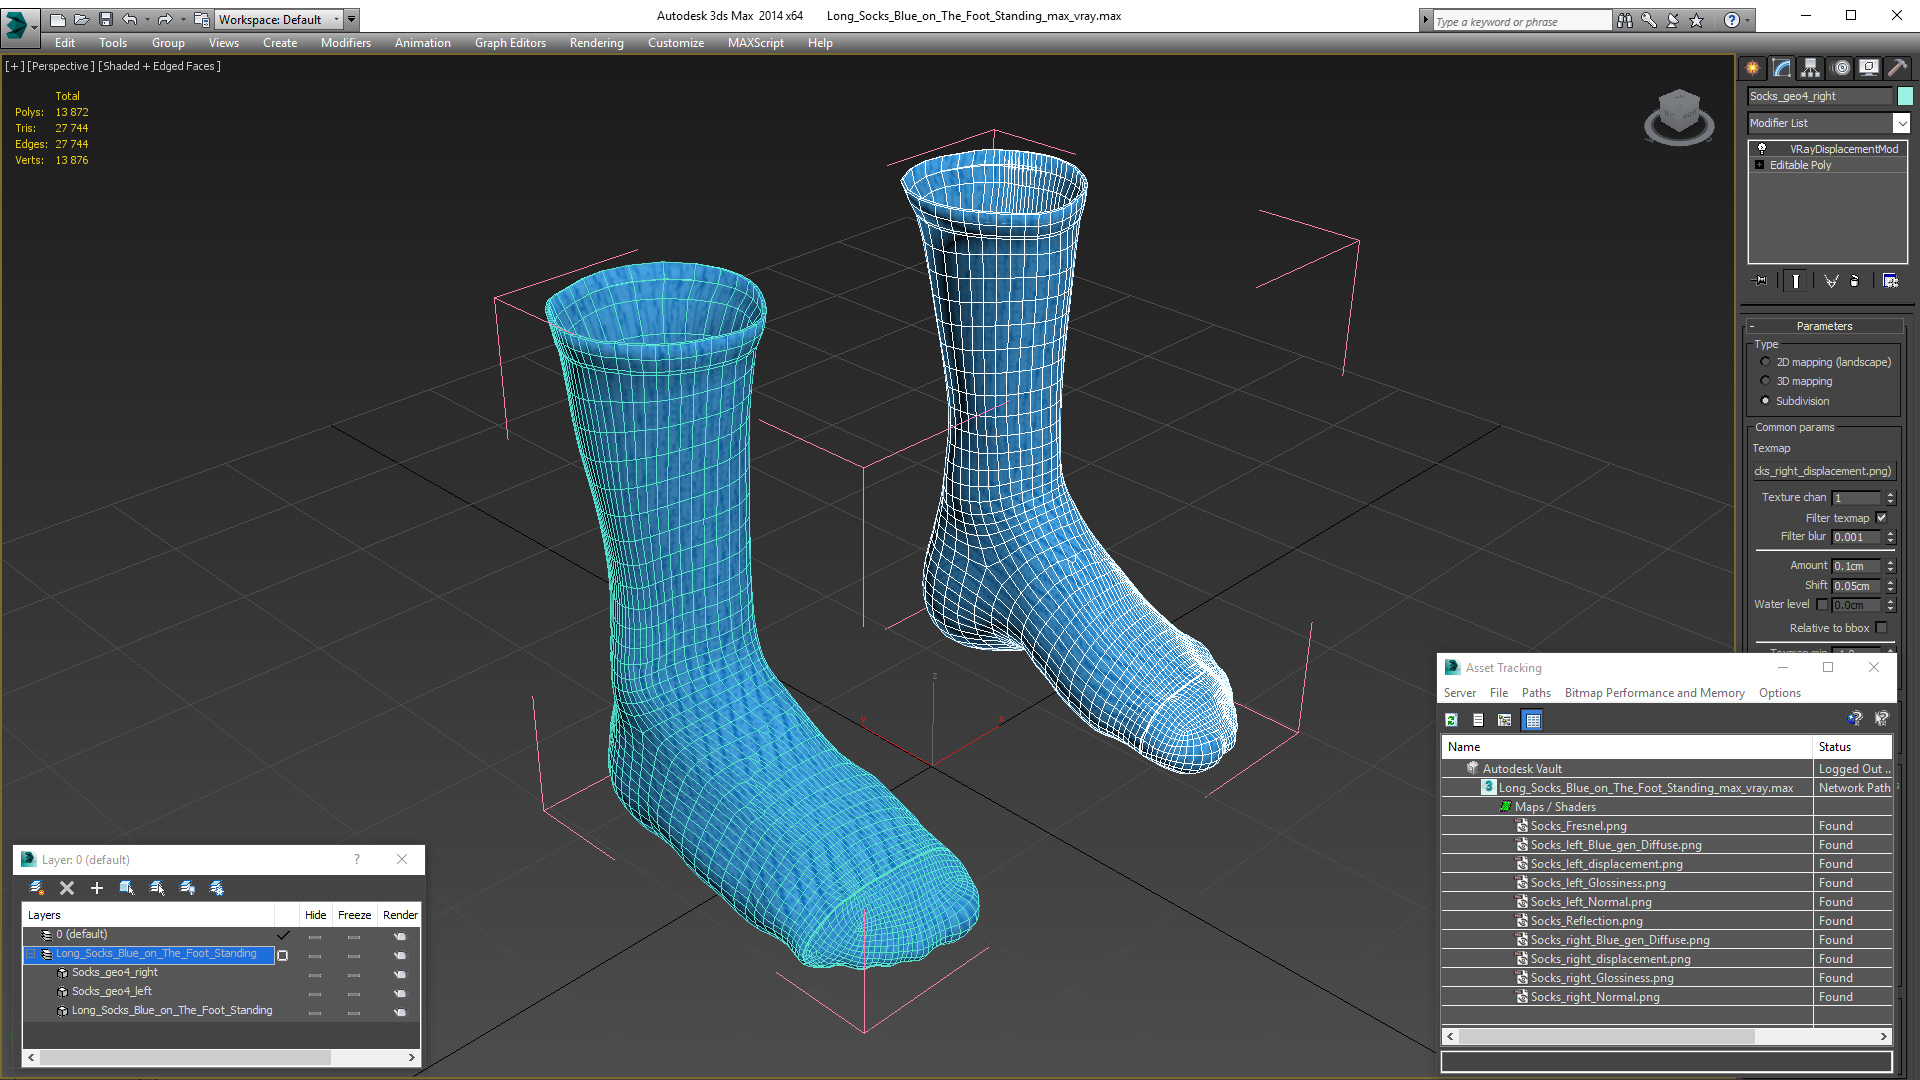The width and height of the screenshot is (1920, 1080).
Task: Click Freeze/Unfreeze All Layers icon
Action: (217, 888)
